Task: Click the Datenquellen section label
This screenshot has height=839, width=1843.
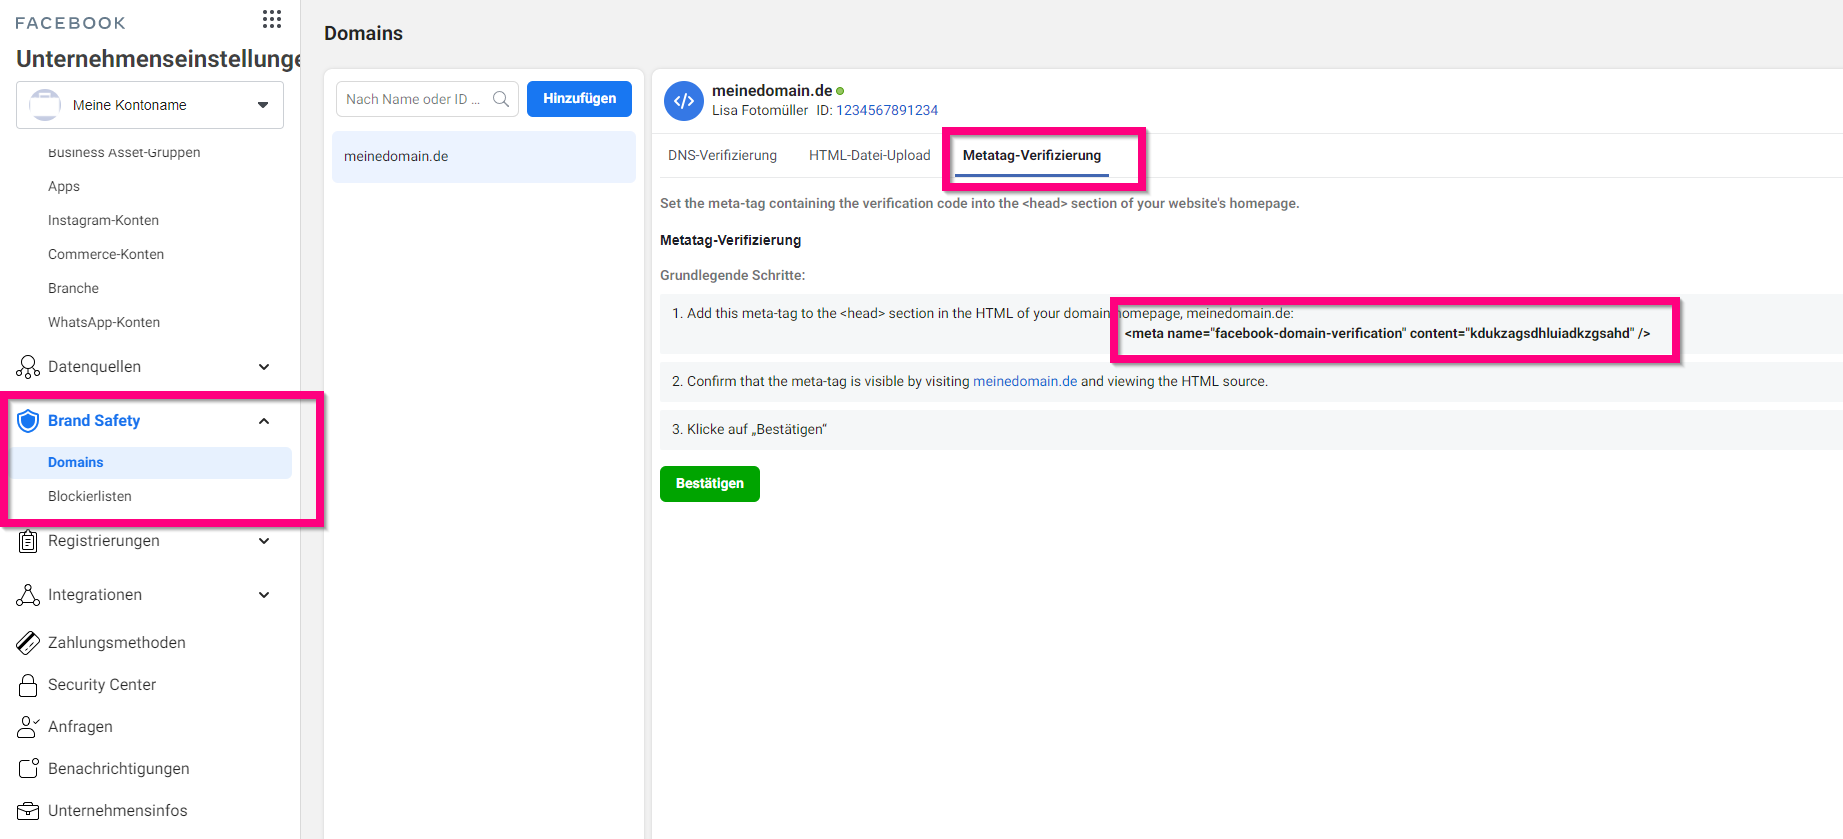Action: coord(94,367)
